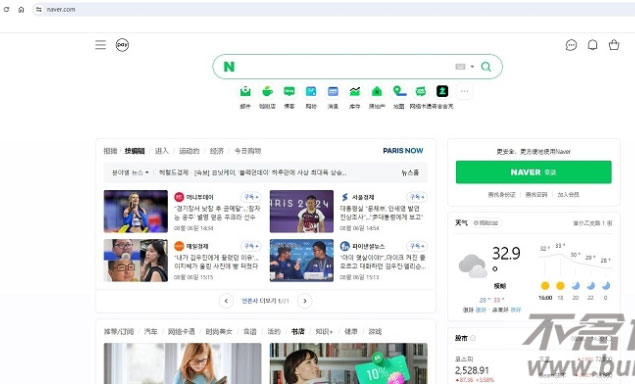Viewport: 635px width, 384px height.
Task: Open the high jumper news thumbnail
Action: 136,211
